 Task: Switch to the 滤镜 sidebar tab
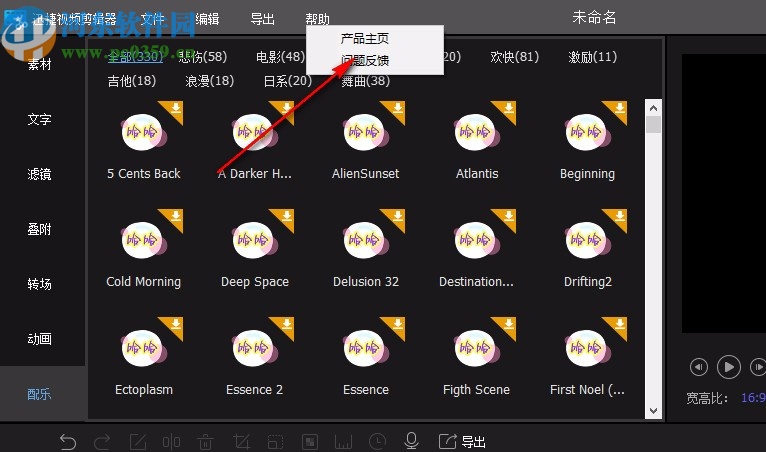coord(40,174)
